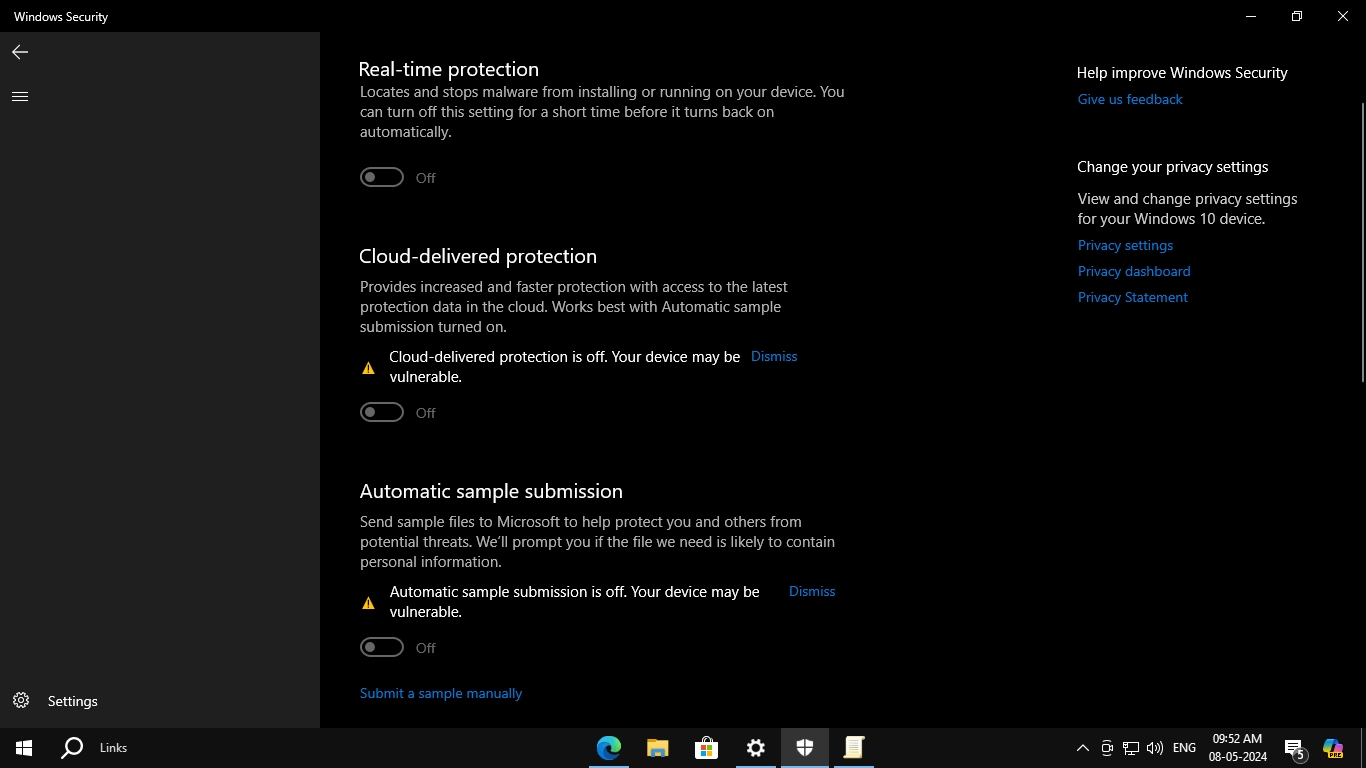1366x768 pixels.
Task: Click the Cloud-delivered protection warning triangle icon
Action: [368, 368]
